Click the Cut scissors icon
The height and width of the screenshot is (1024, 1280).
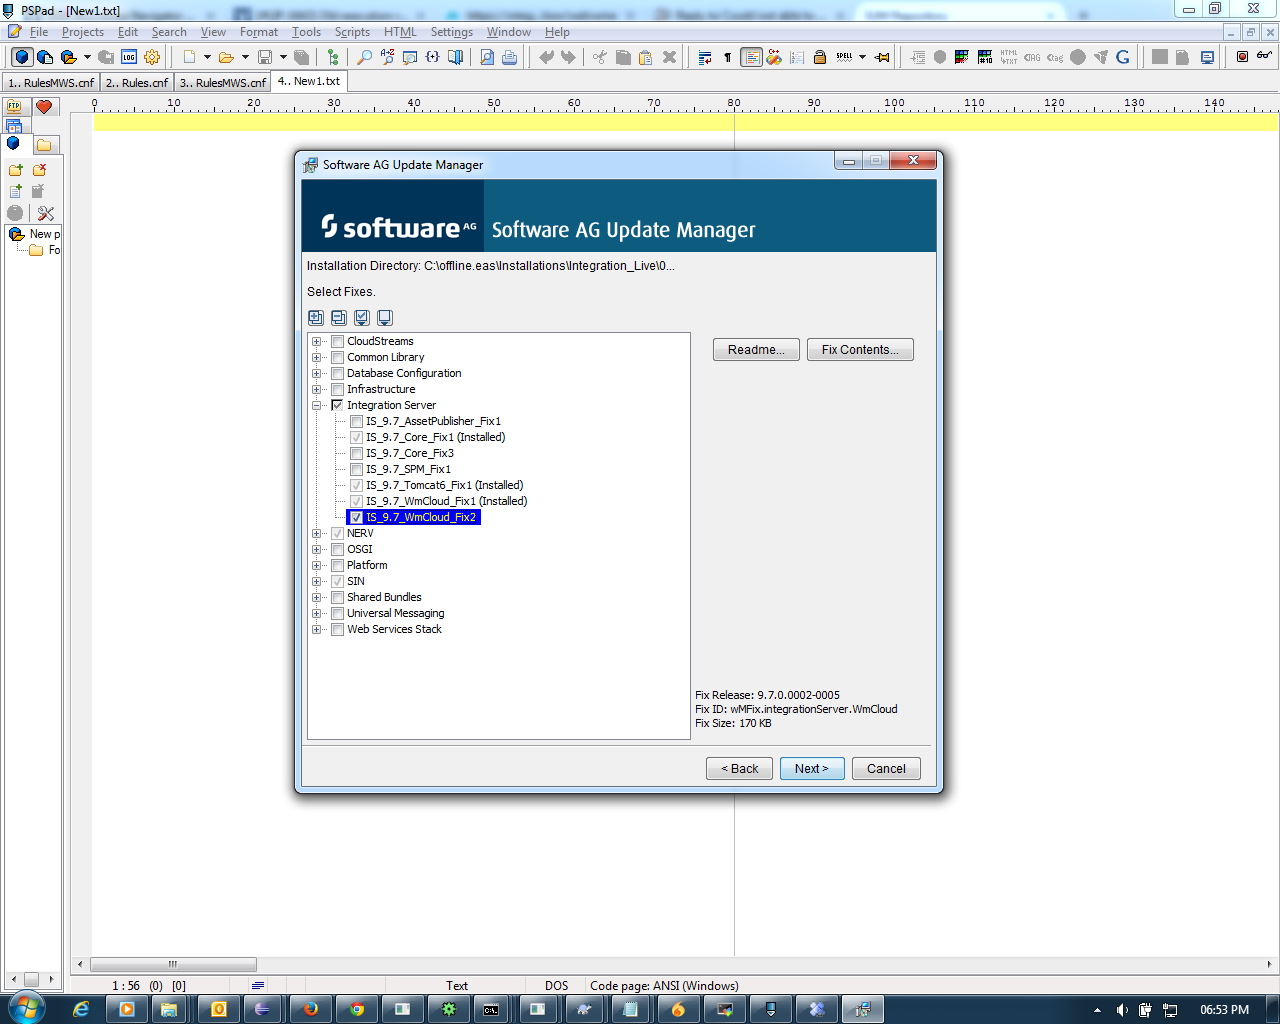(599, 57)
